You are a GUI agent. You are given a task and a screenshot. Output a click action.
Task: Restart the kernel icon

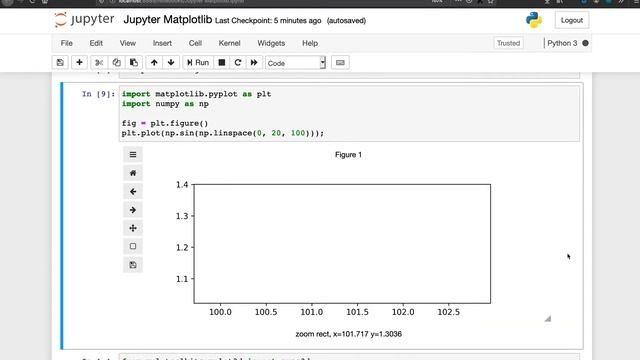point(238,62)
